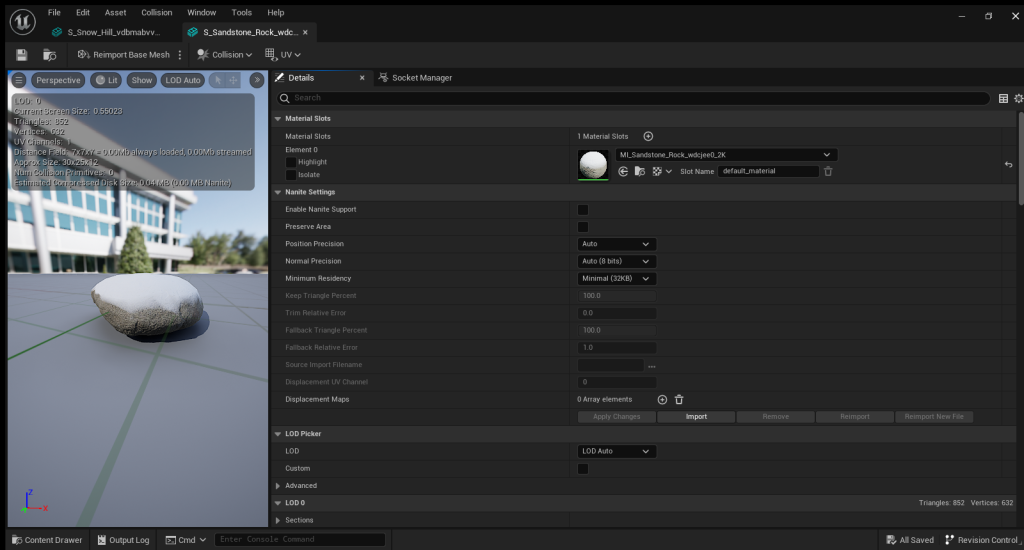
Task: Close the Details panel tab
Action: (x=362, y=78)
